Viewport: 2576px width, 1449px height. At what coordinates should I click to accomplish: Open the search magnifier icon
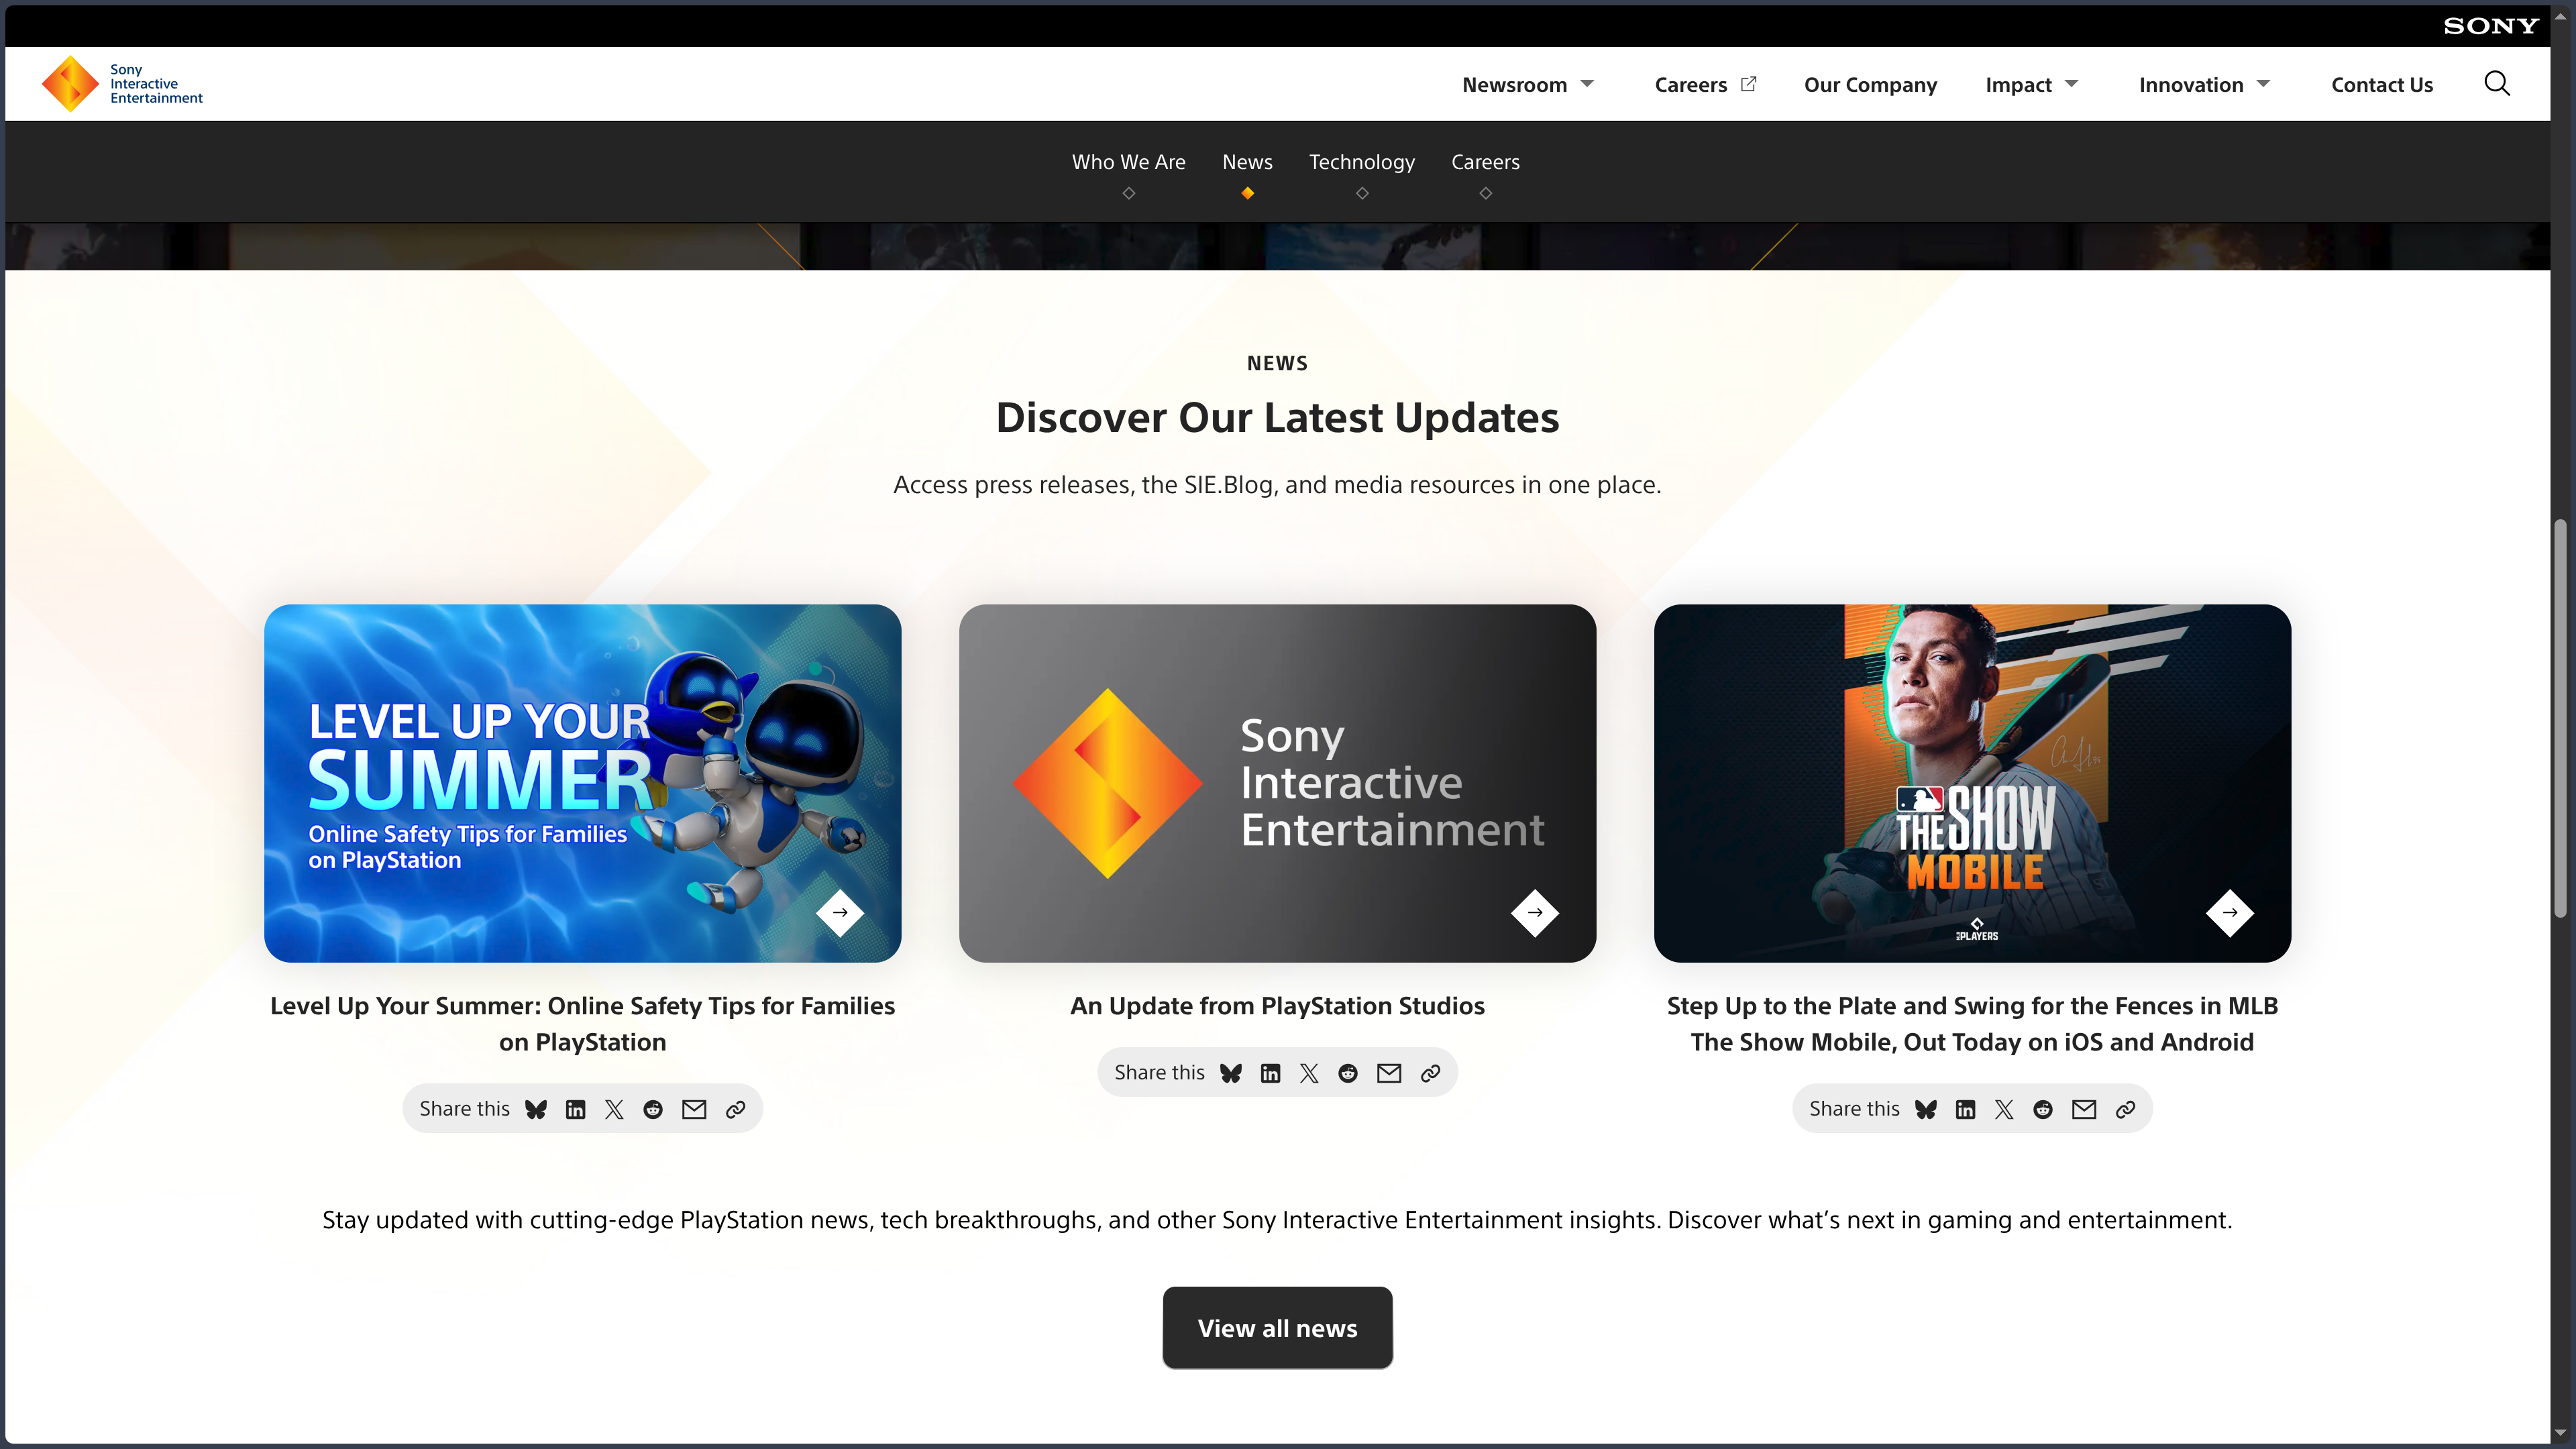(2497, 84)
